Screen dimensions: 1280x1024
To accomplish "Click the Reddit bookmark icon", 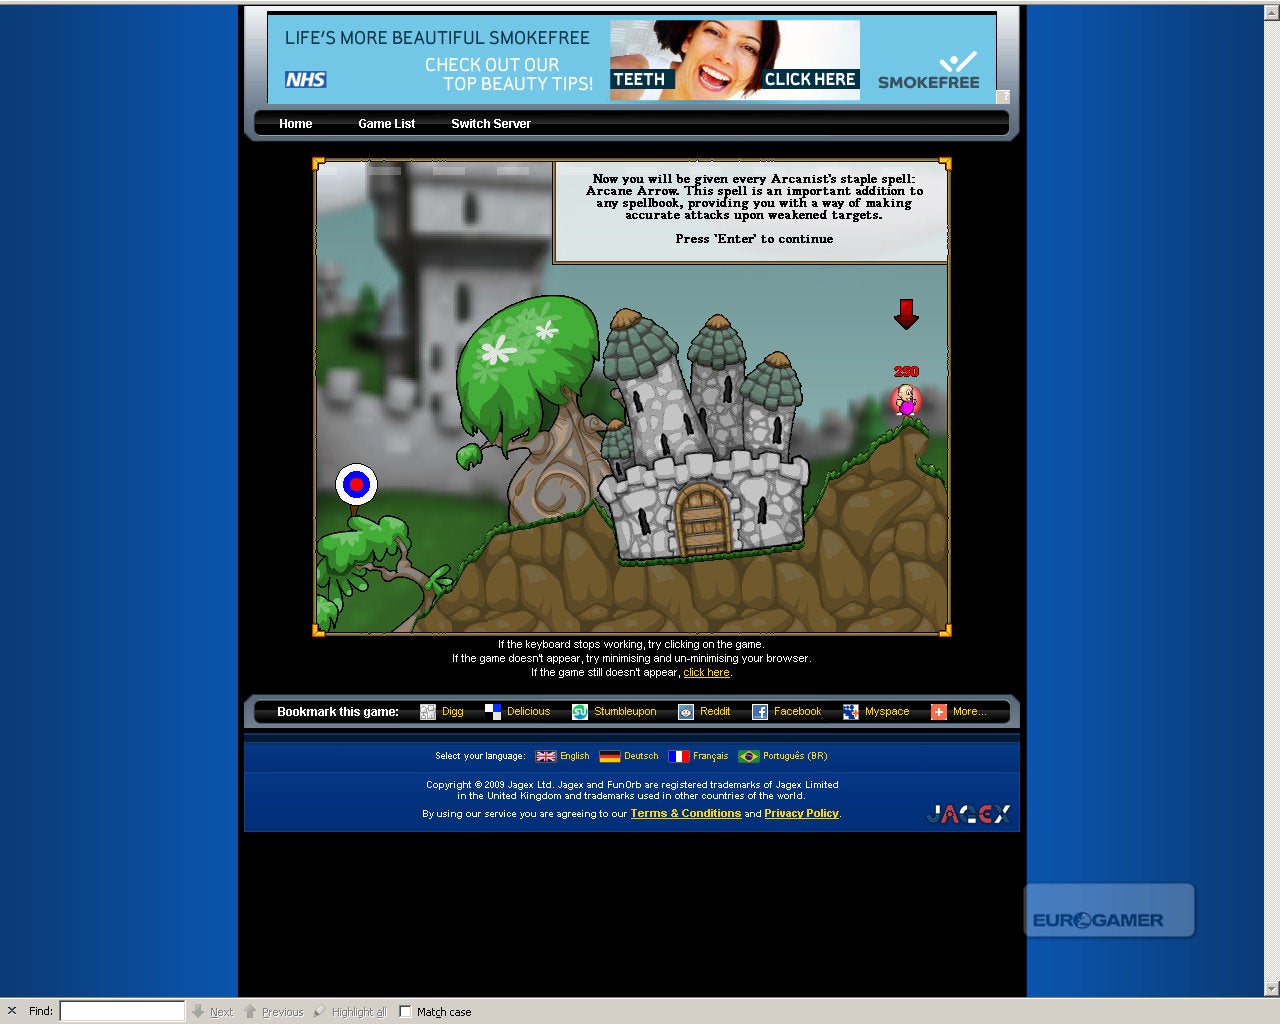I will [x=686, y=712].
